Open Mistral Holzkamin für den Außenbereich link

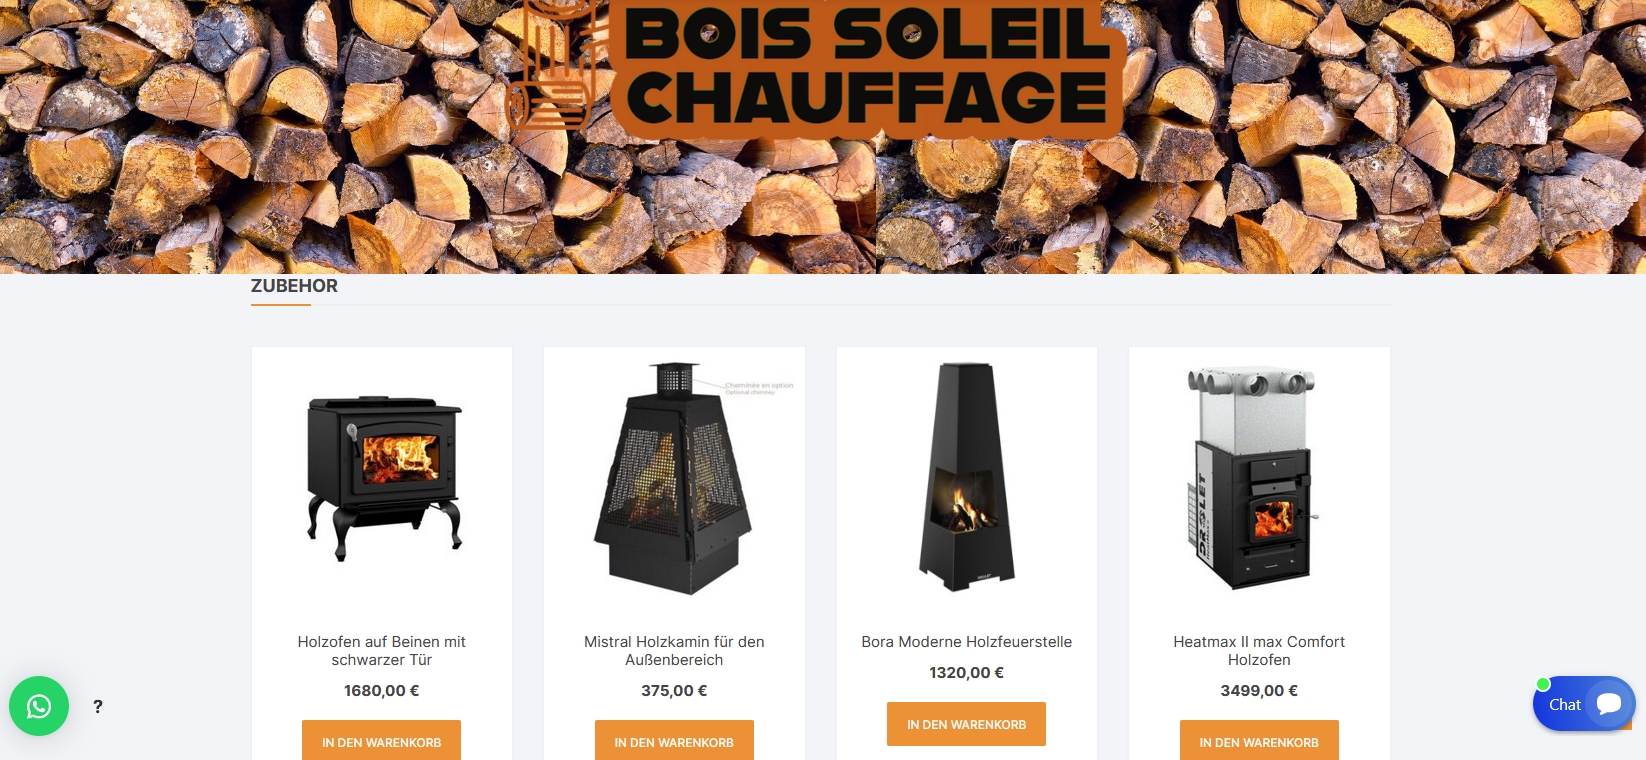coord(674,650)
